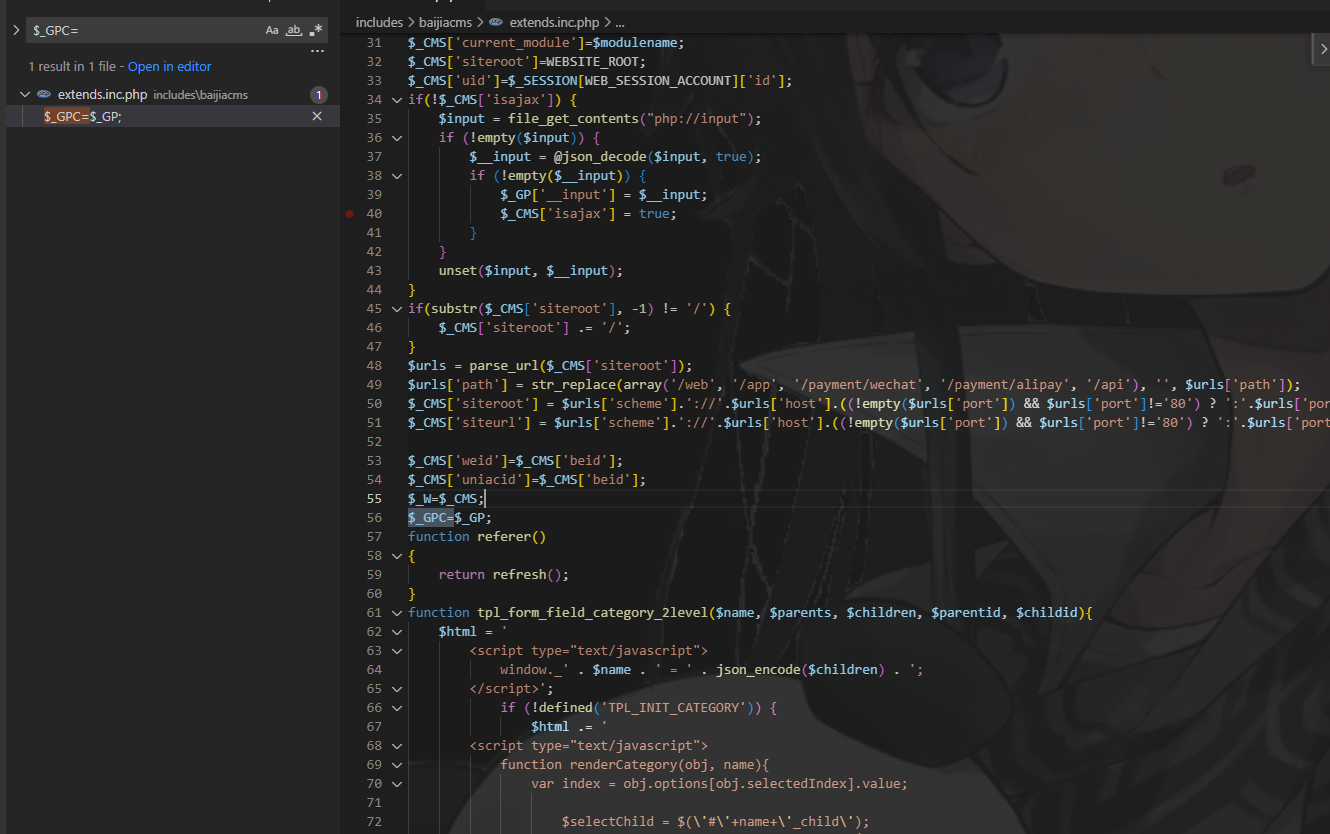This screenshot has width=1330, height=834.
Task: Click the $_W=$_CMS; code line
Action: click(x=446, y=499)
